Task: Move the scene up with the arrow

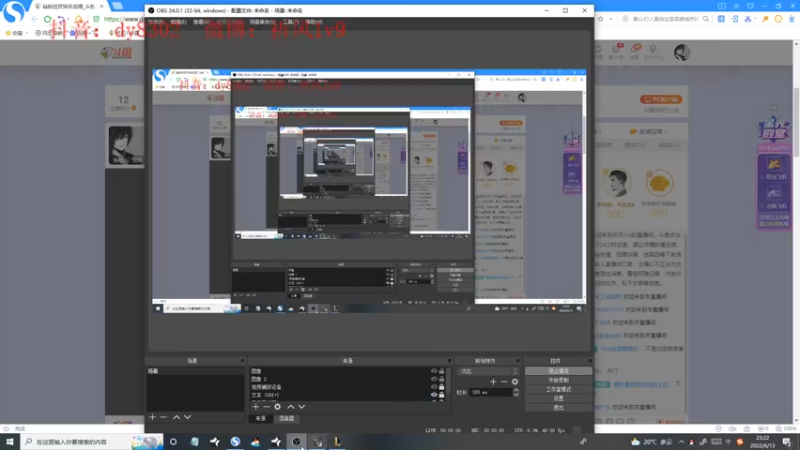Action: 176,417
